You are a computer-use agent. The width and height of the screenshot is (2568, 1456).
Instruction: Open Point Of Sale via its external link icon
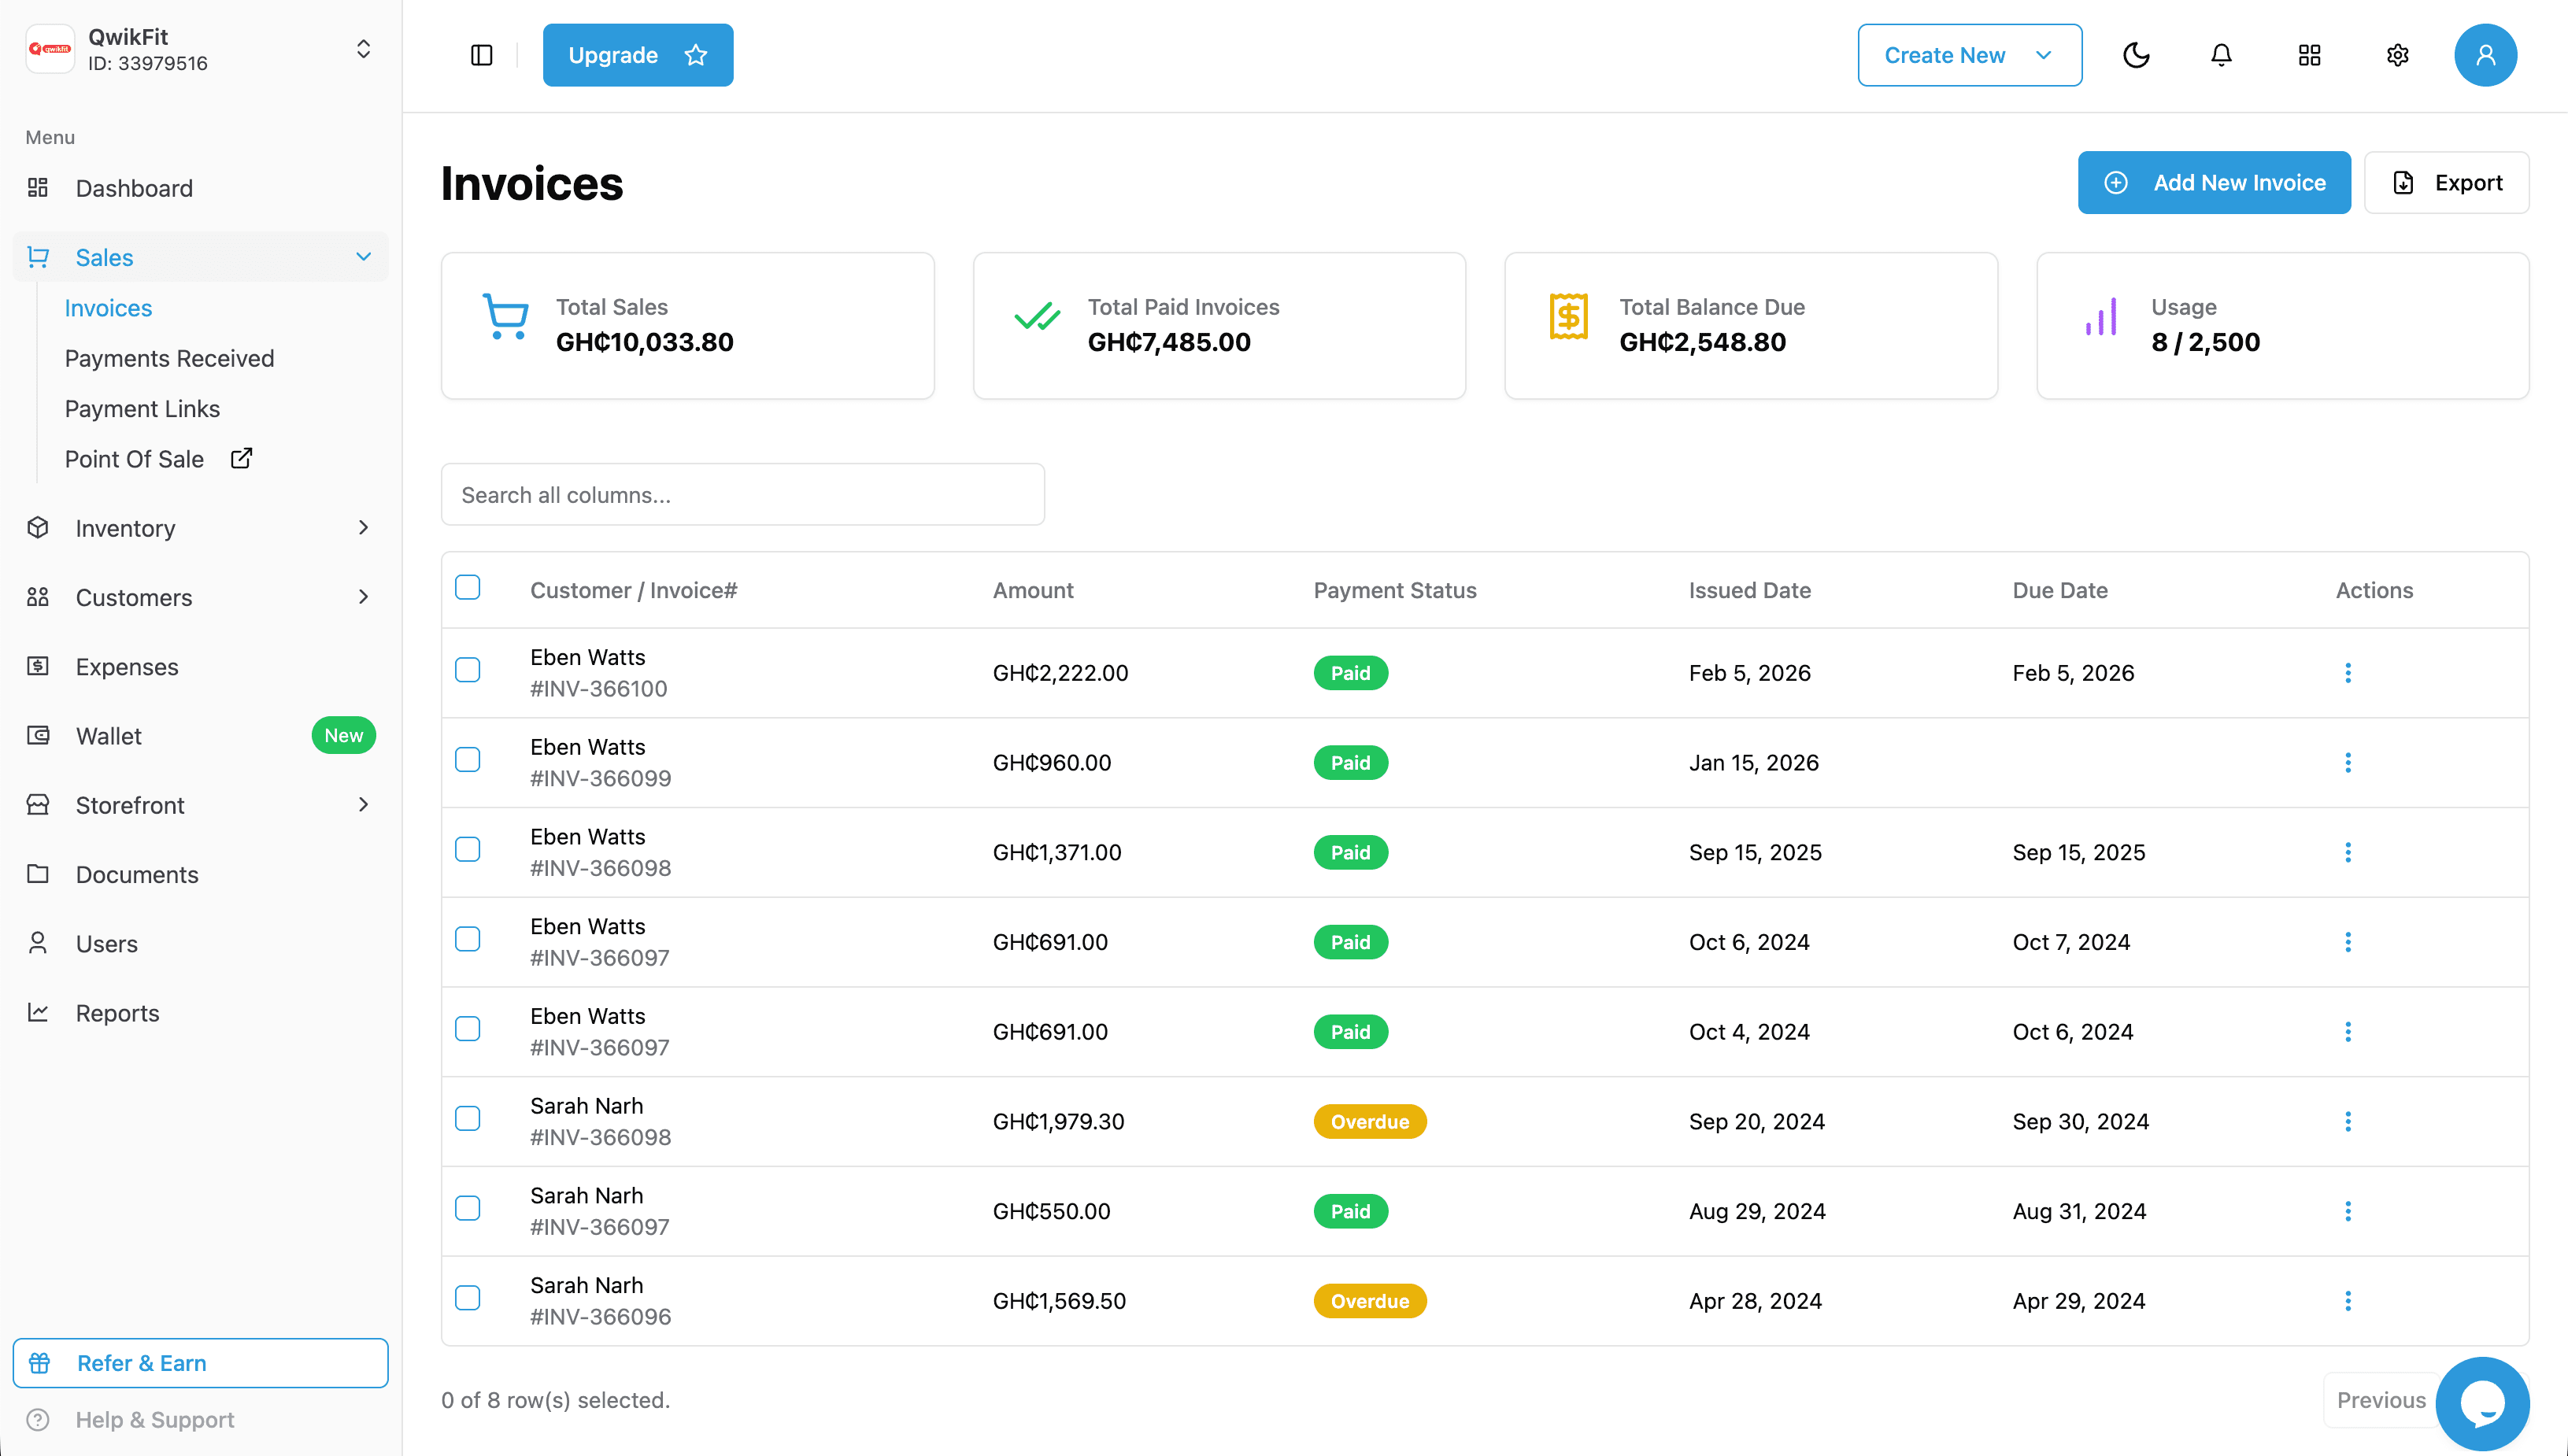tap(241, 458)
